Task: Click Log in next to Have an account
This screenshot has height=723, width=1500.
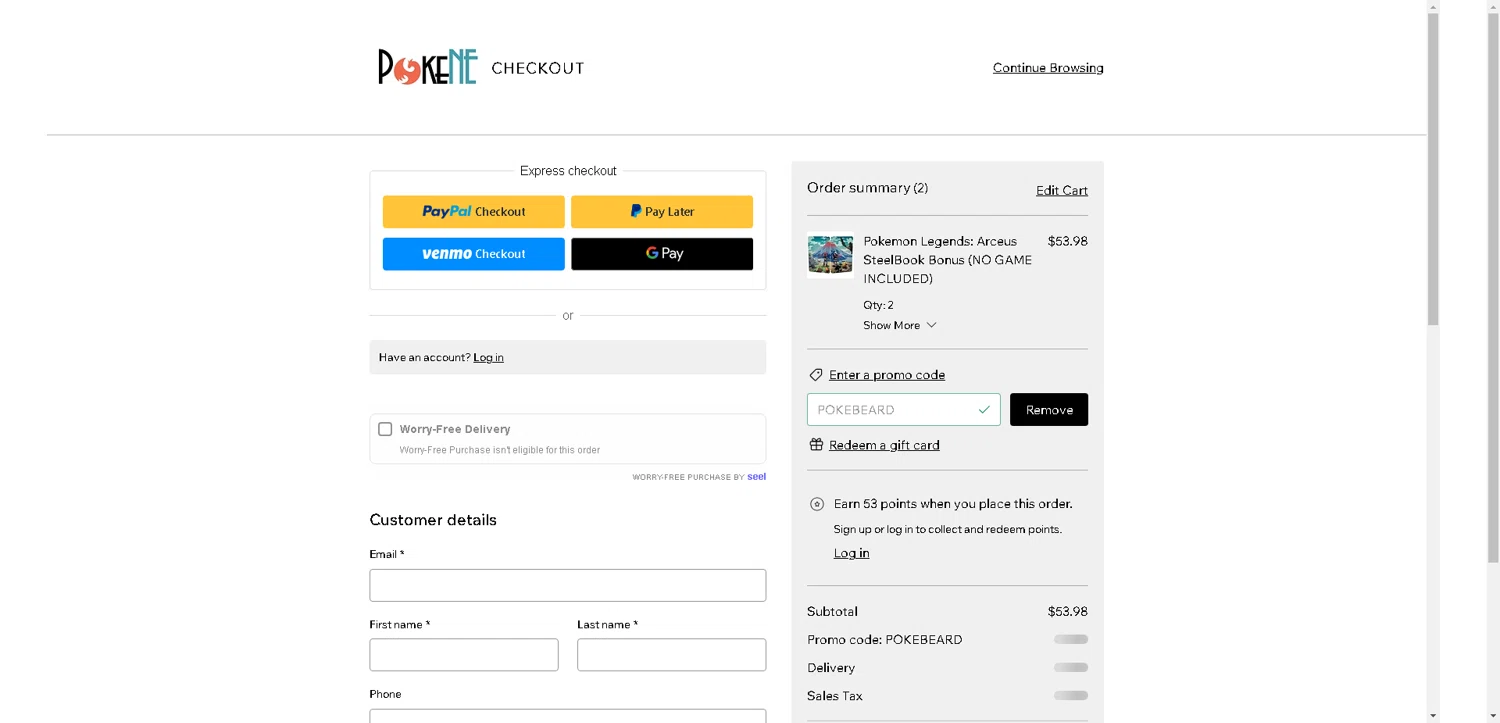Action: 488,357
